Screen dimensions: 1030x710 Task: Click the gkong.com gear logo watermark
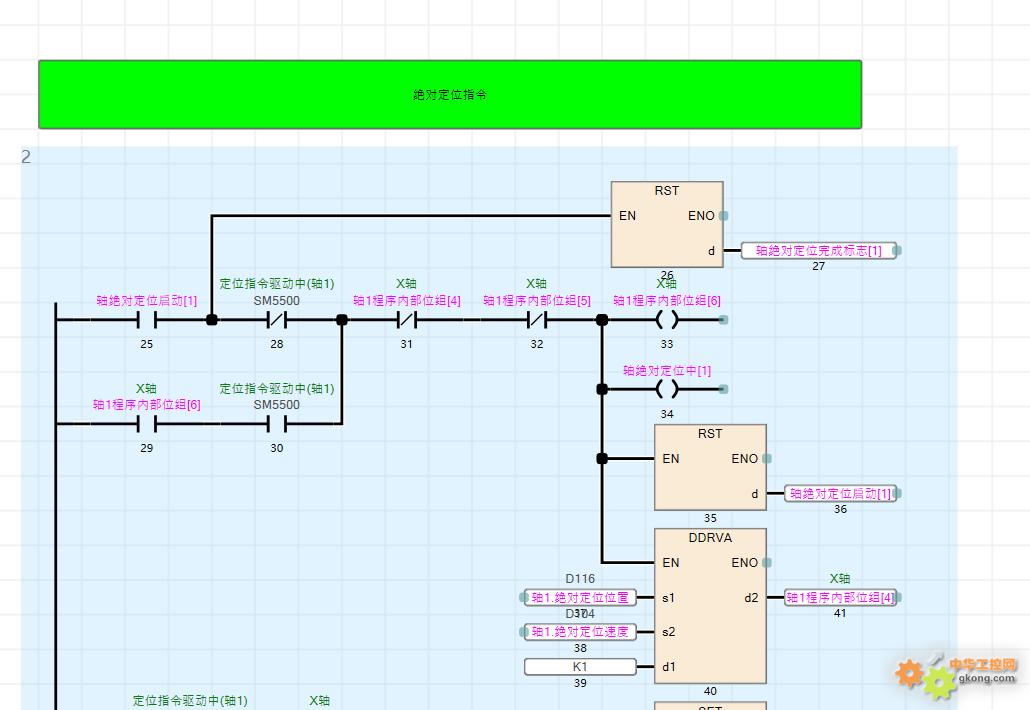pyautogui.click(x=925, y=676)
